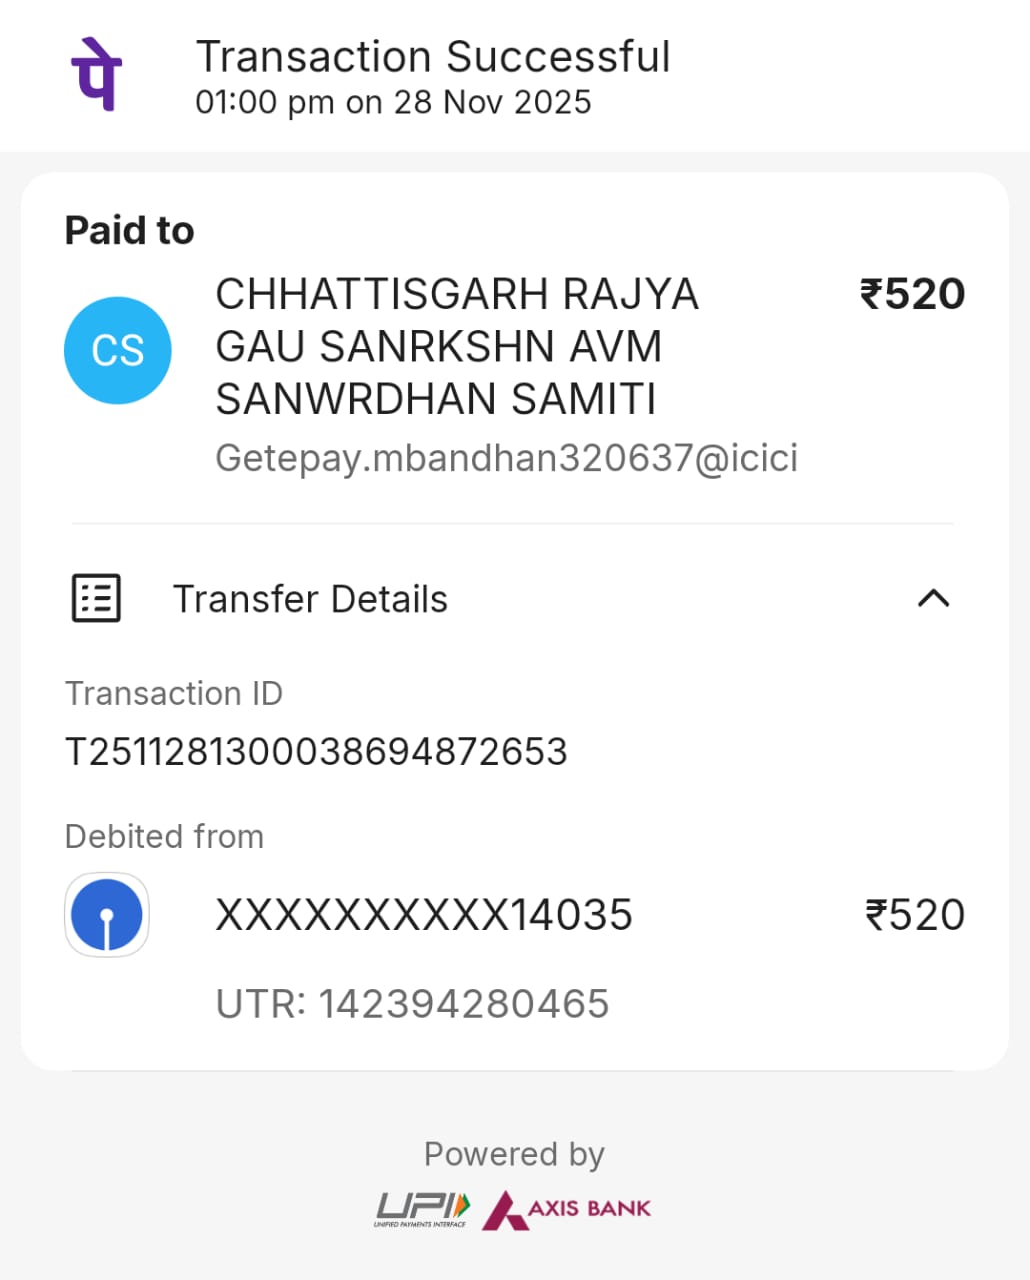
Task: Tap the SBI bank logo icon
Action: (x=107, y=915)
